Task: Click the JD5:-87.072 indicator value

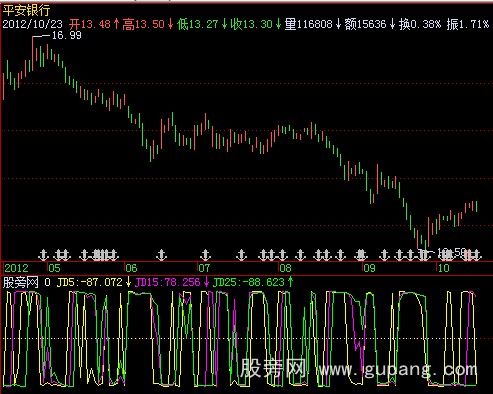Action: point(90,282)
